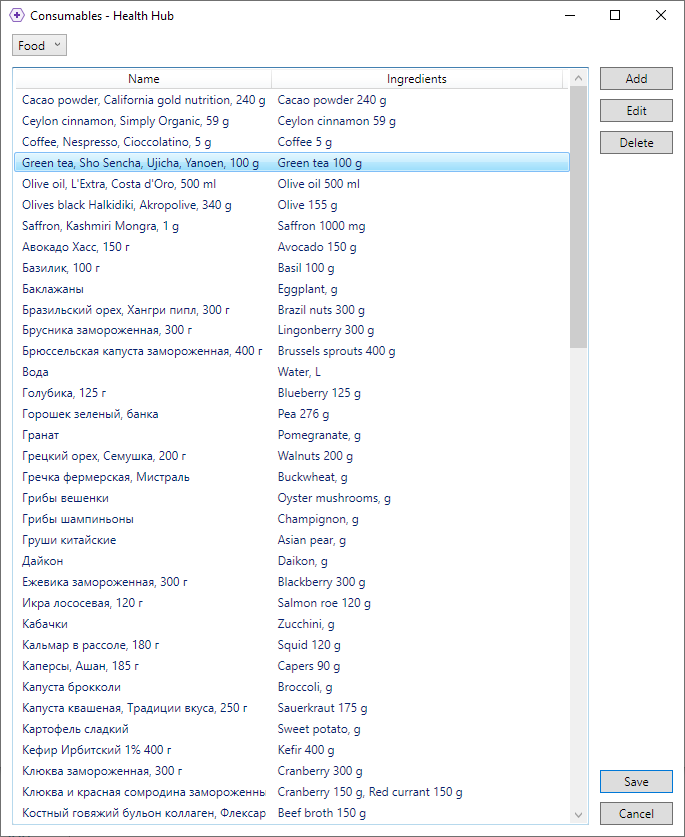Pick the Икра лососевая, 120 г entry

tap(82, 603)
